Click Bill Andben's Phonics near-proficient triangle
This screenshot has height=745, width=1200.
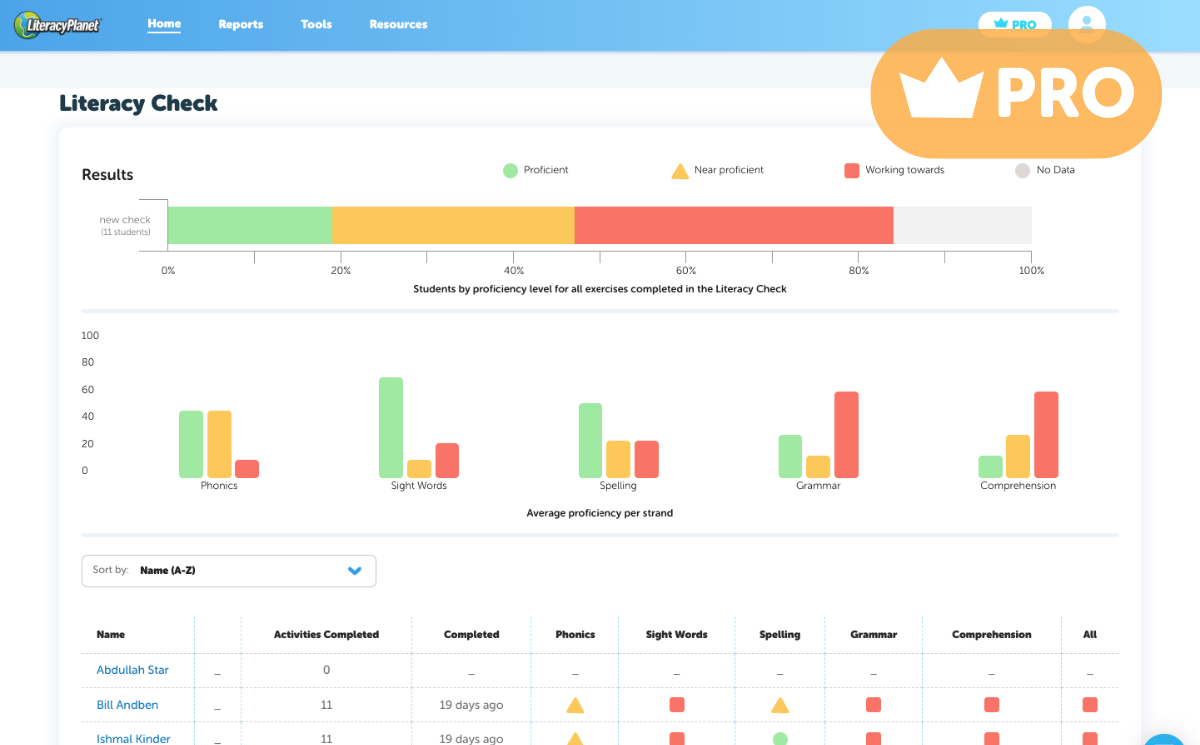tap(575, 705)
